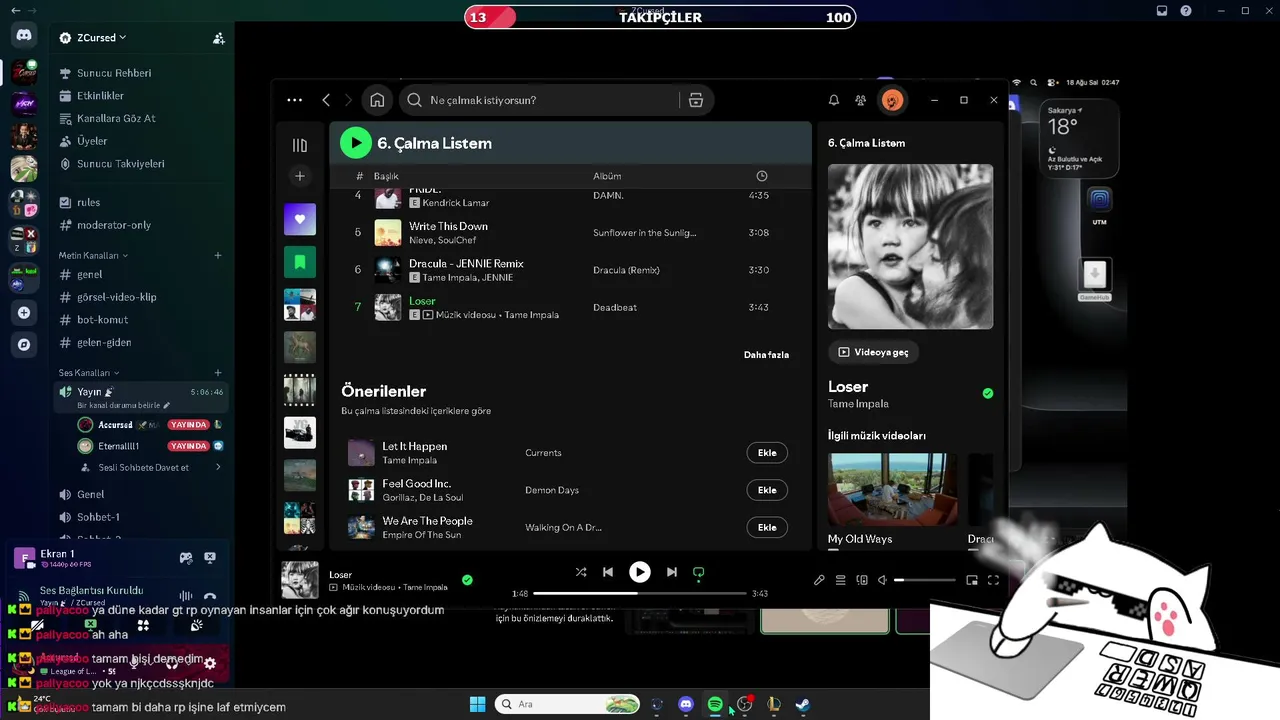Collapse the Metin Kanalları category
1280x720 pixels.
point(93,255)
